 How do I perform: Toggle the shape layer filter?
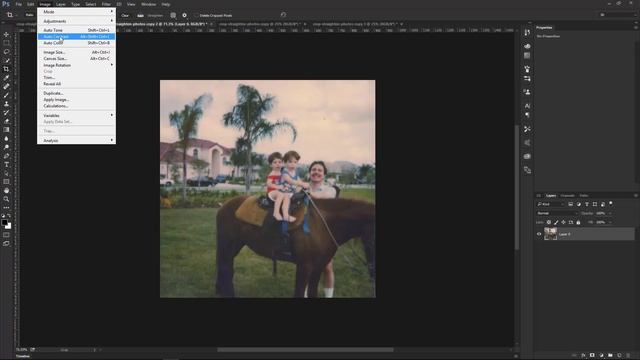(595, 204)
